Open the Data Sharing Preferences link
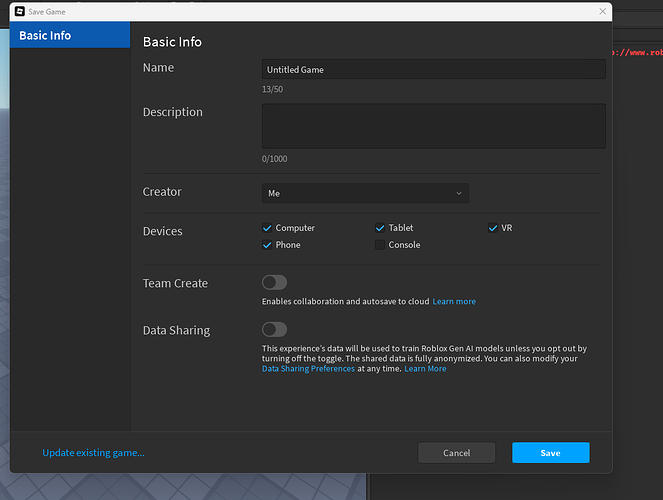The width and height of the screenshot is (663, 500). click(308, 369)
